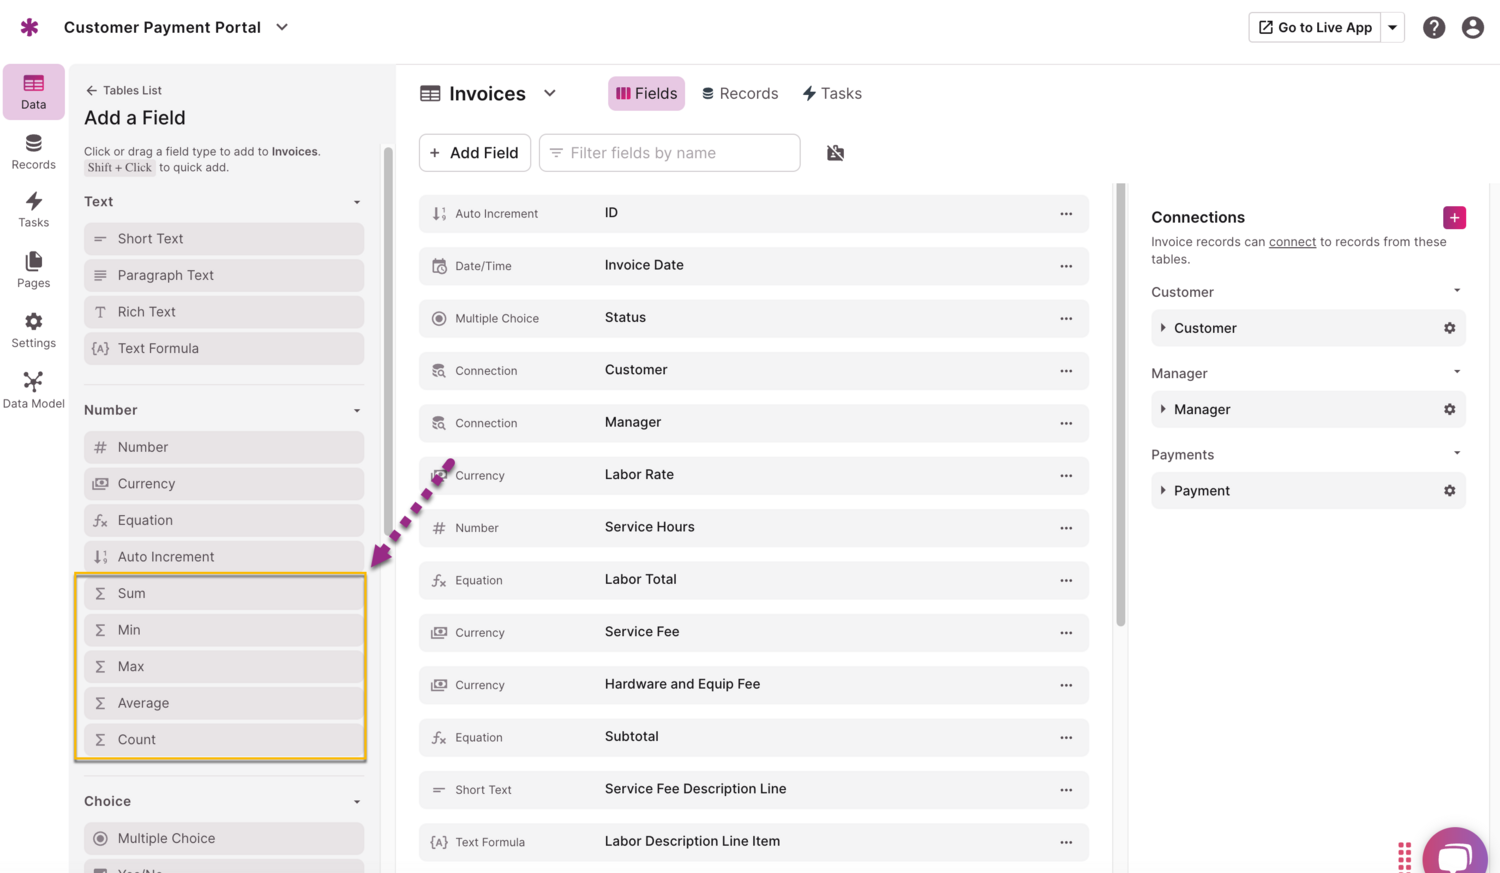Screen dimensions: 1500x873
Task: Open Go to Live App dropdown arrow
Action: (1392, 28)
